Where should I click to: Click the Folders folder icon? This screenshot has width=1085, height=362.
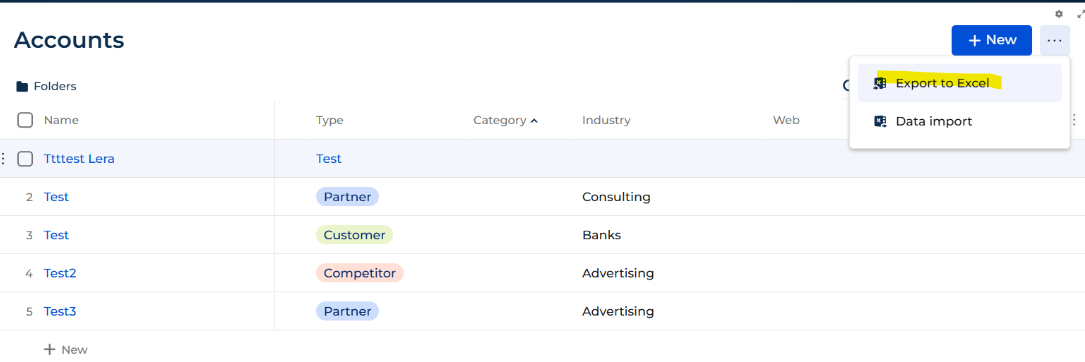22,87
